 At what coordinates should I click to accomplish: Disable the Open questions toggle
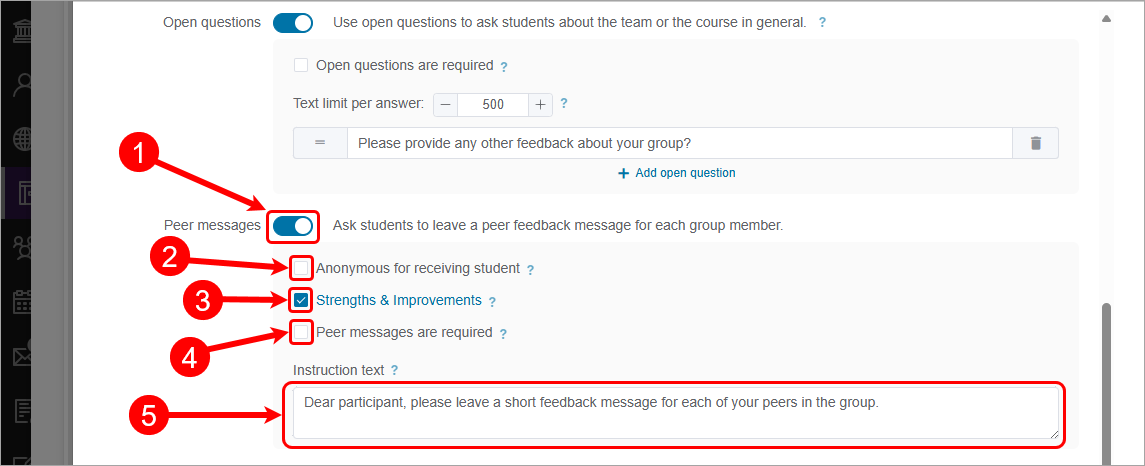pos(293,22)
